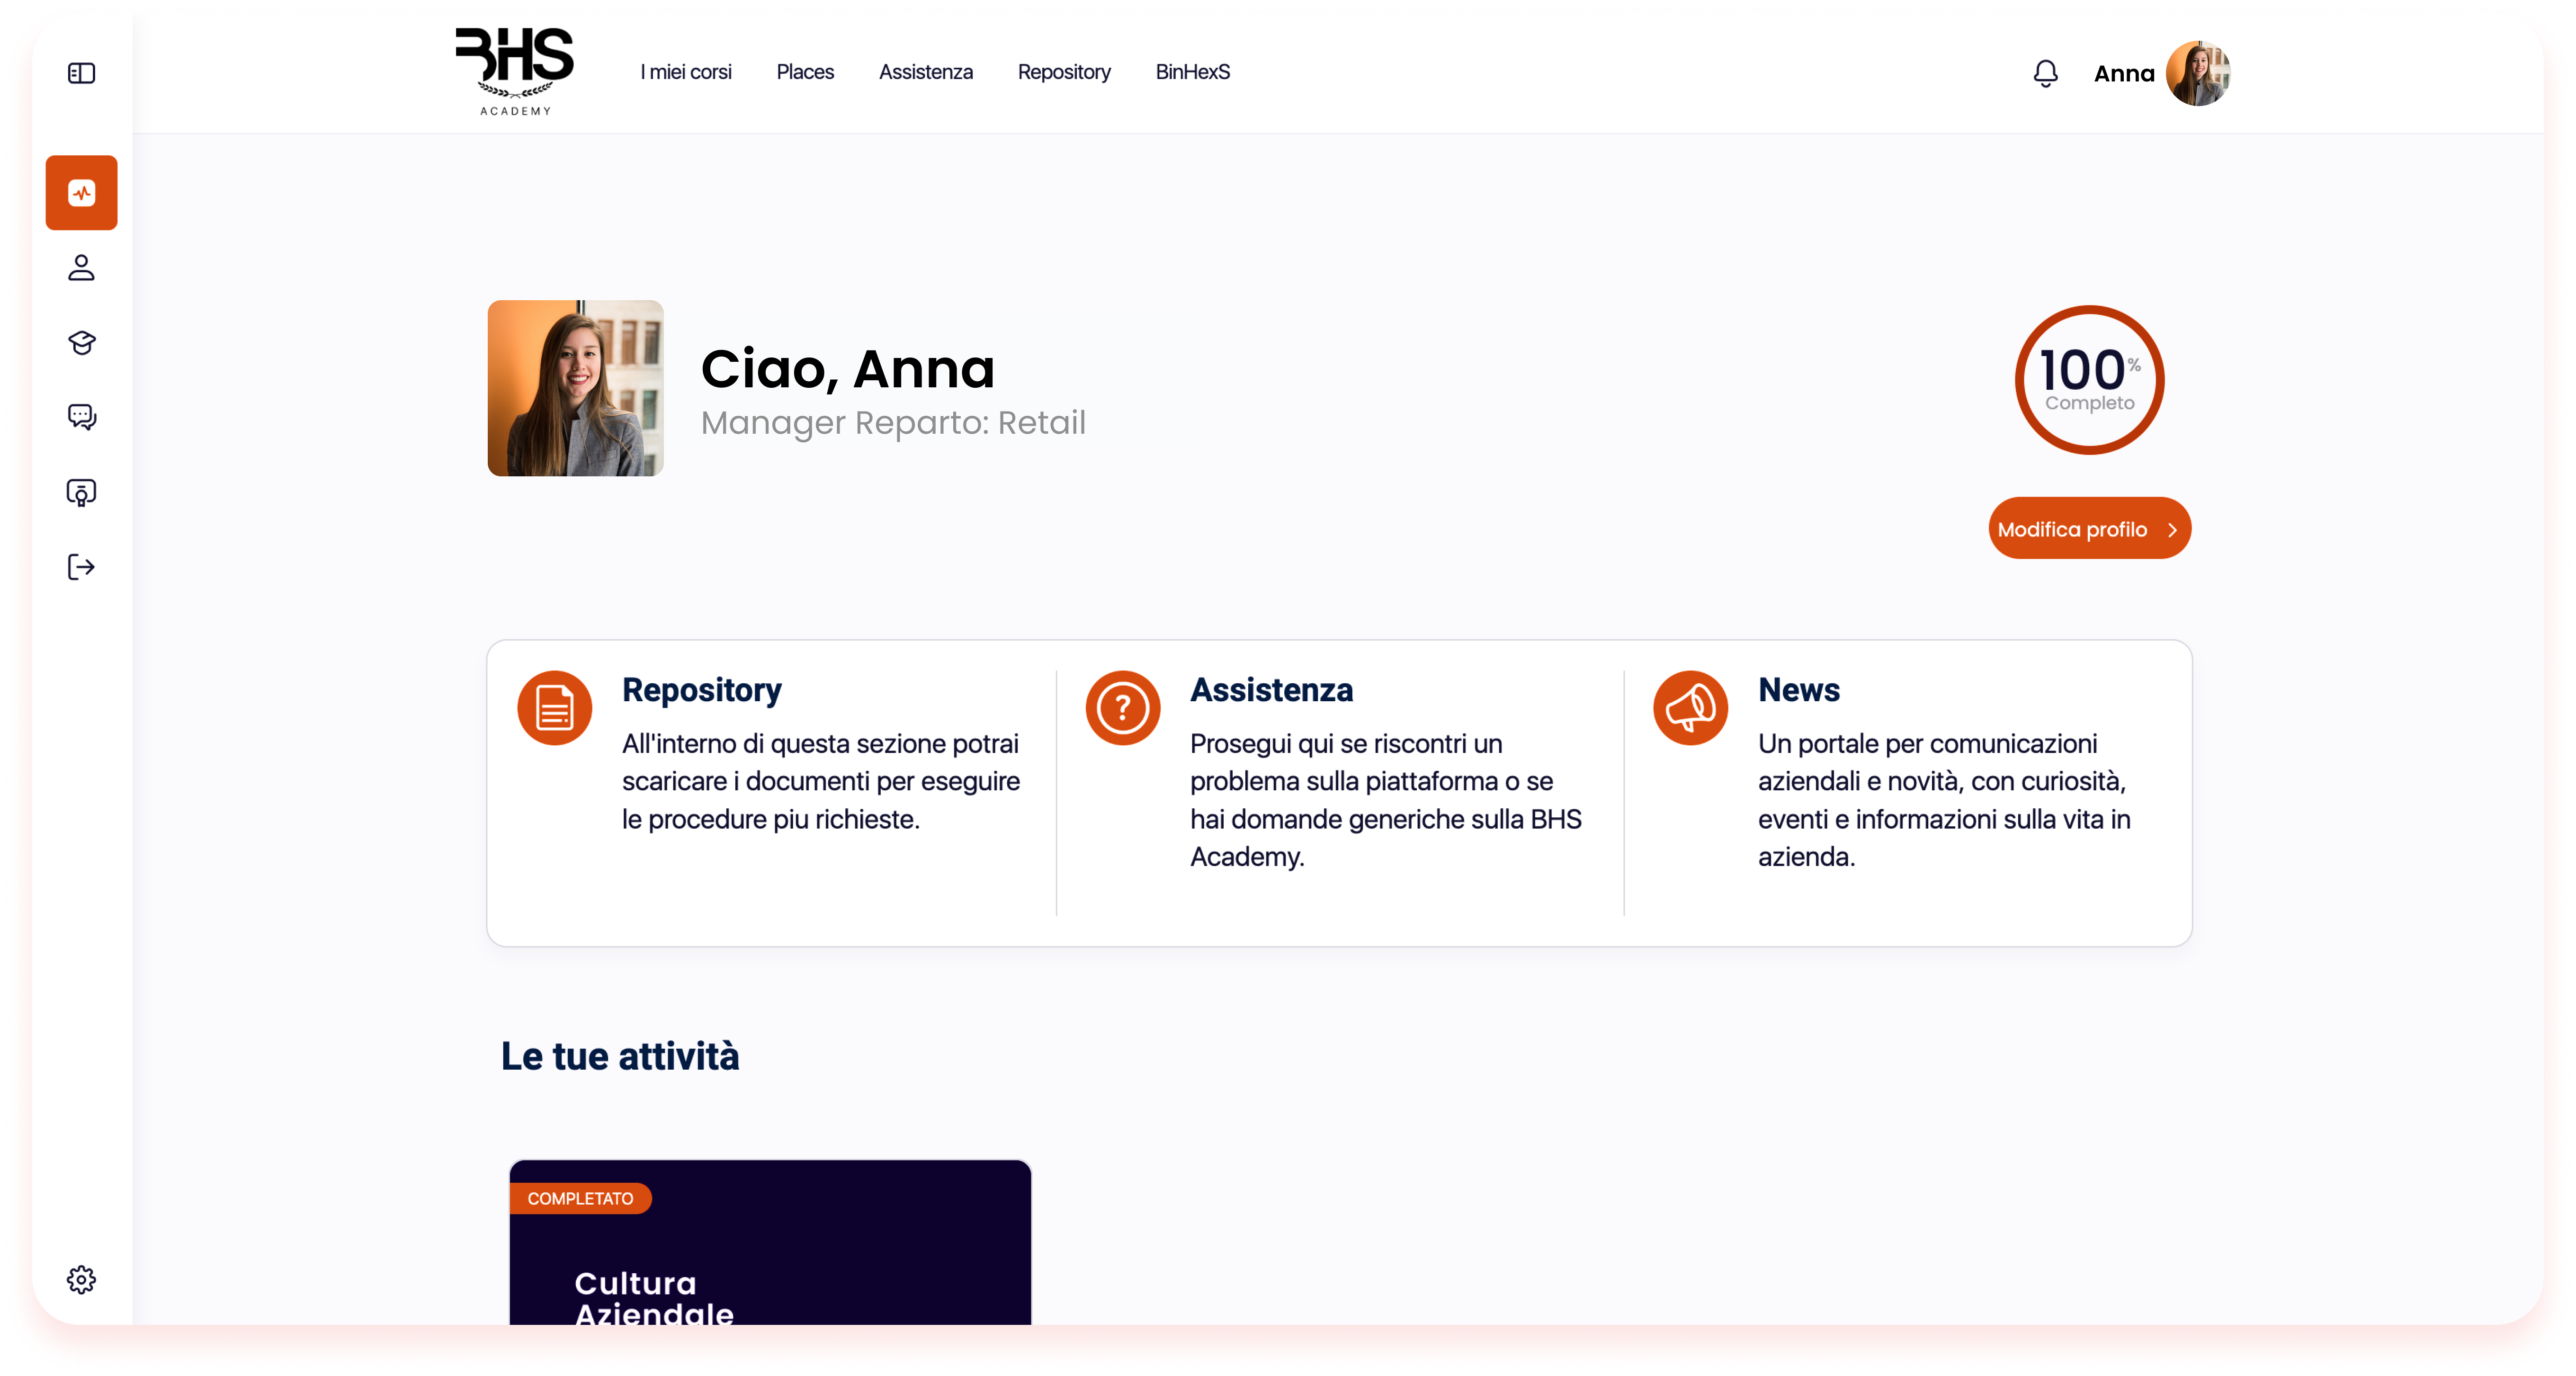Open the user profile sidebar icon
This screenshot has width=2576, height=1376.
click(x=81, y=267)
